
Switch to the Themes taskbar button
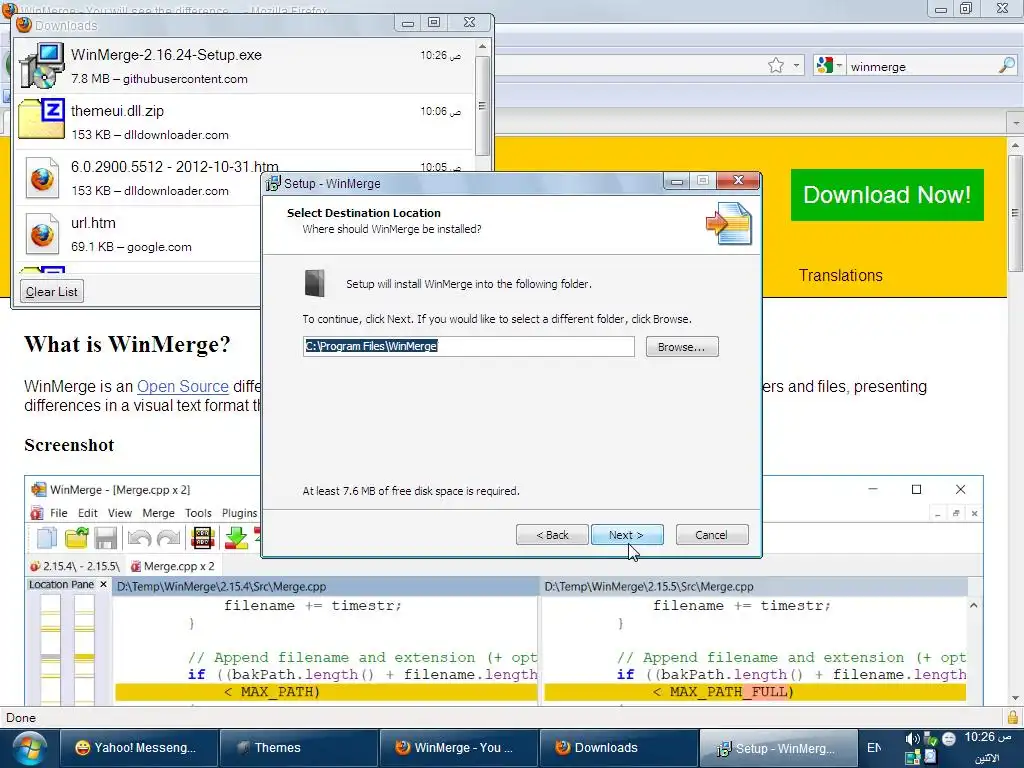pyautogui.click(x=298, y=748)
